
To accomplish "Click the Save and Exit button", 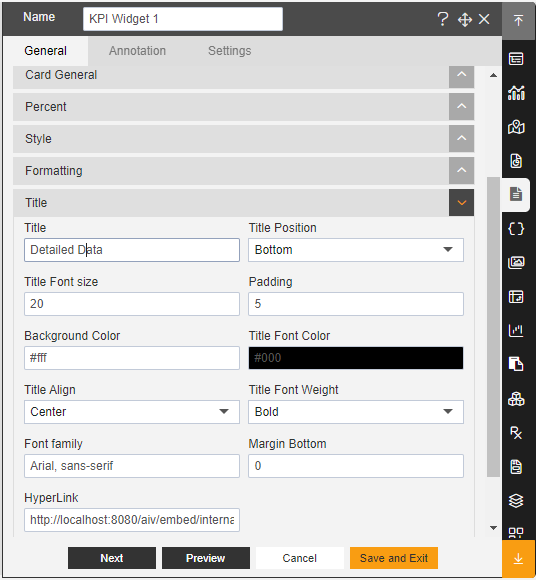I will pos(394,558).
